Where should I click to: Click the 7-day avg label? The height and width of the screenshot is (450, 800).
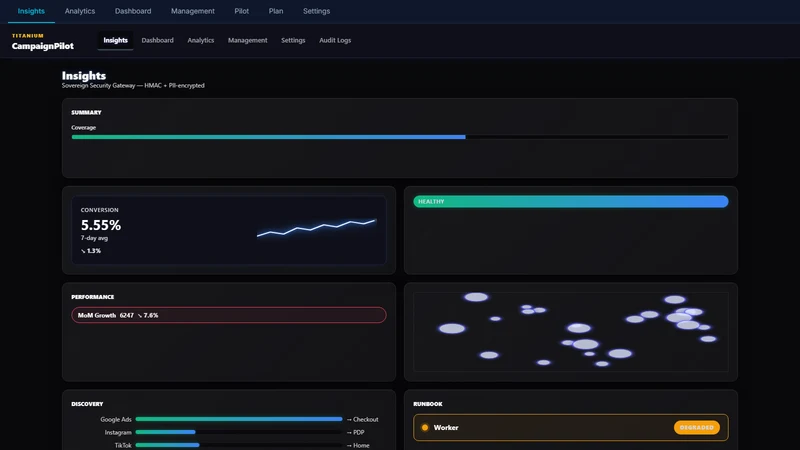pos(94,238)
